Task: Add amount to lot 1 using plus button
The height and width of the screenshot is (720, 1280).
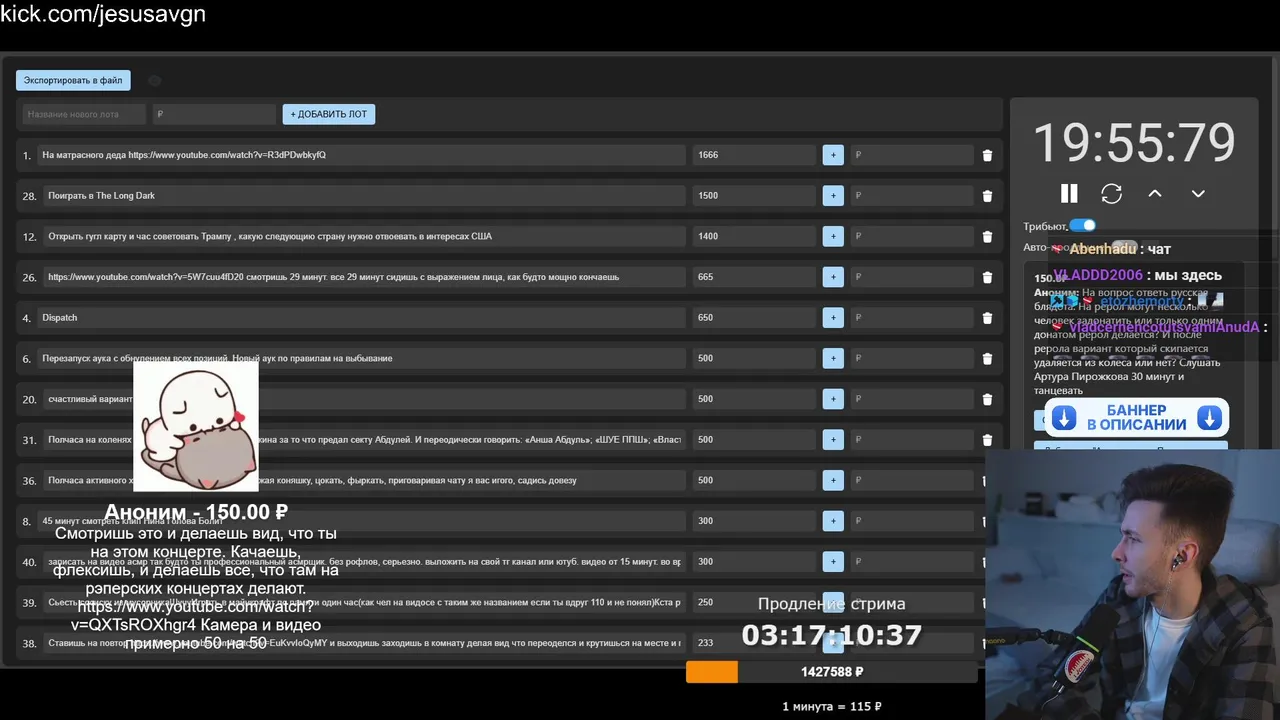Action: pyautogui.click(x=833, y=155)
